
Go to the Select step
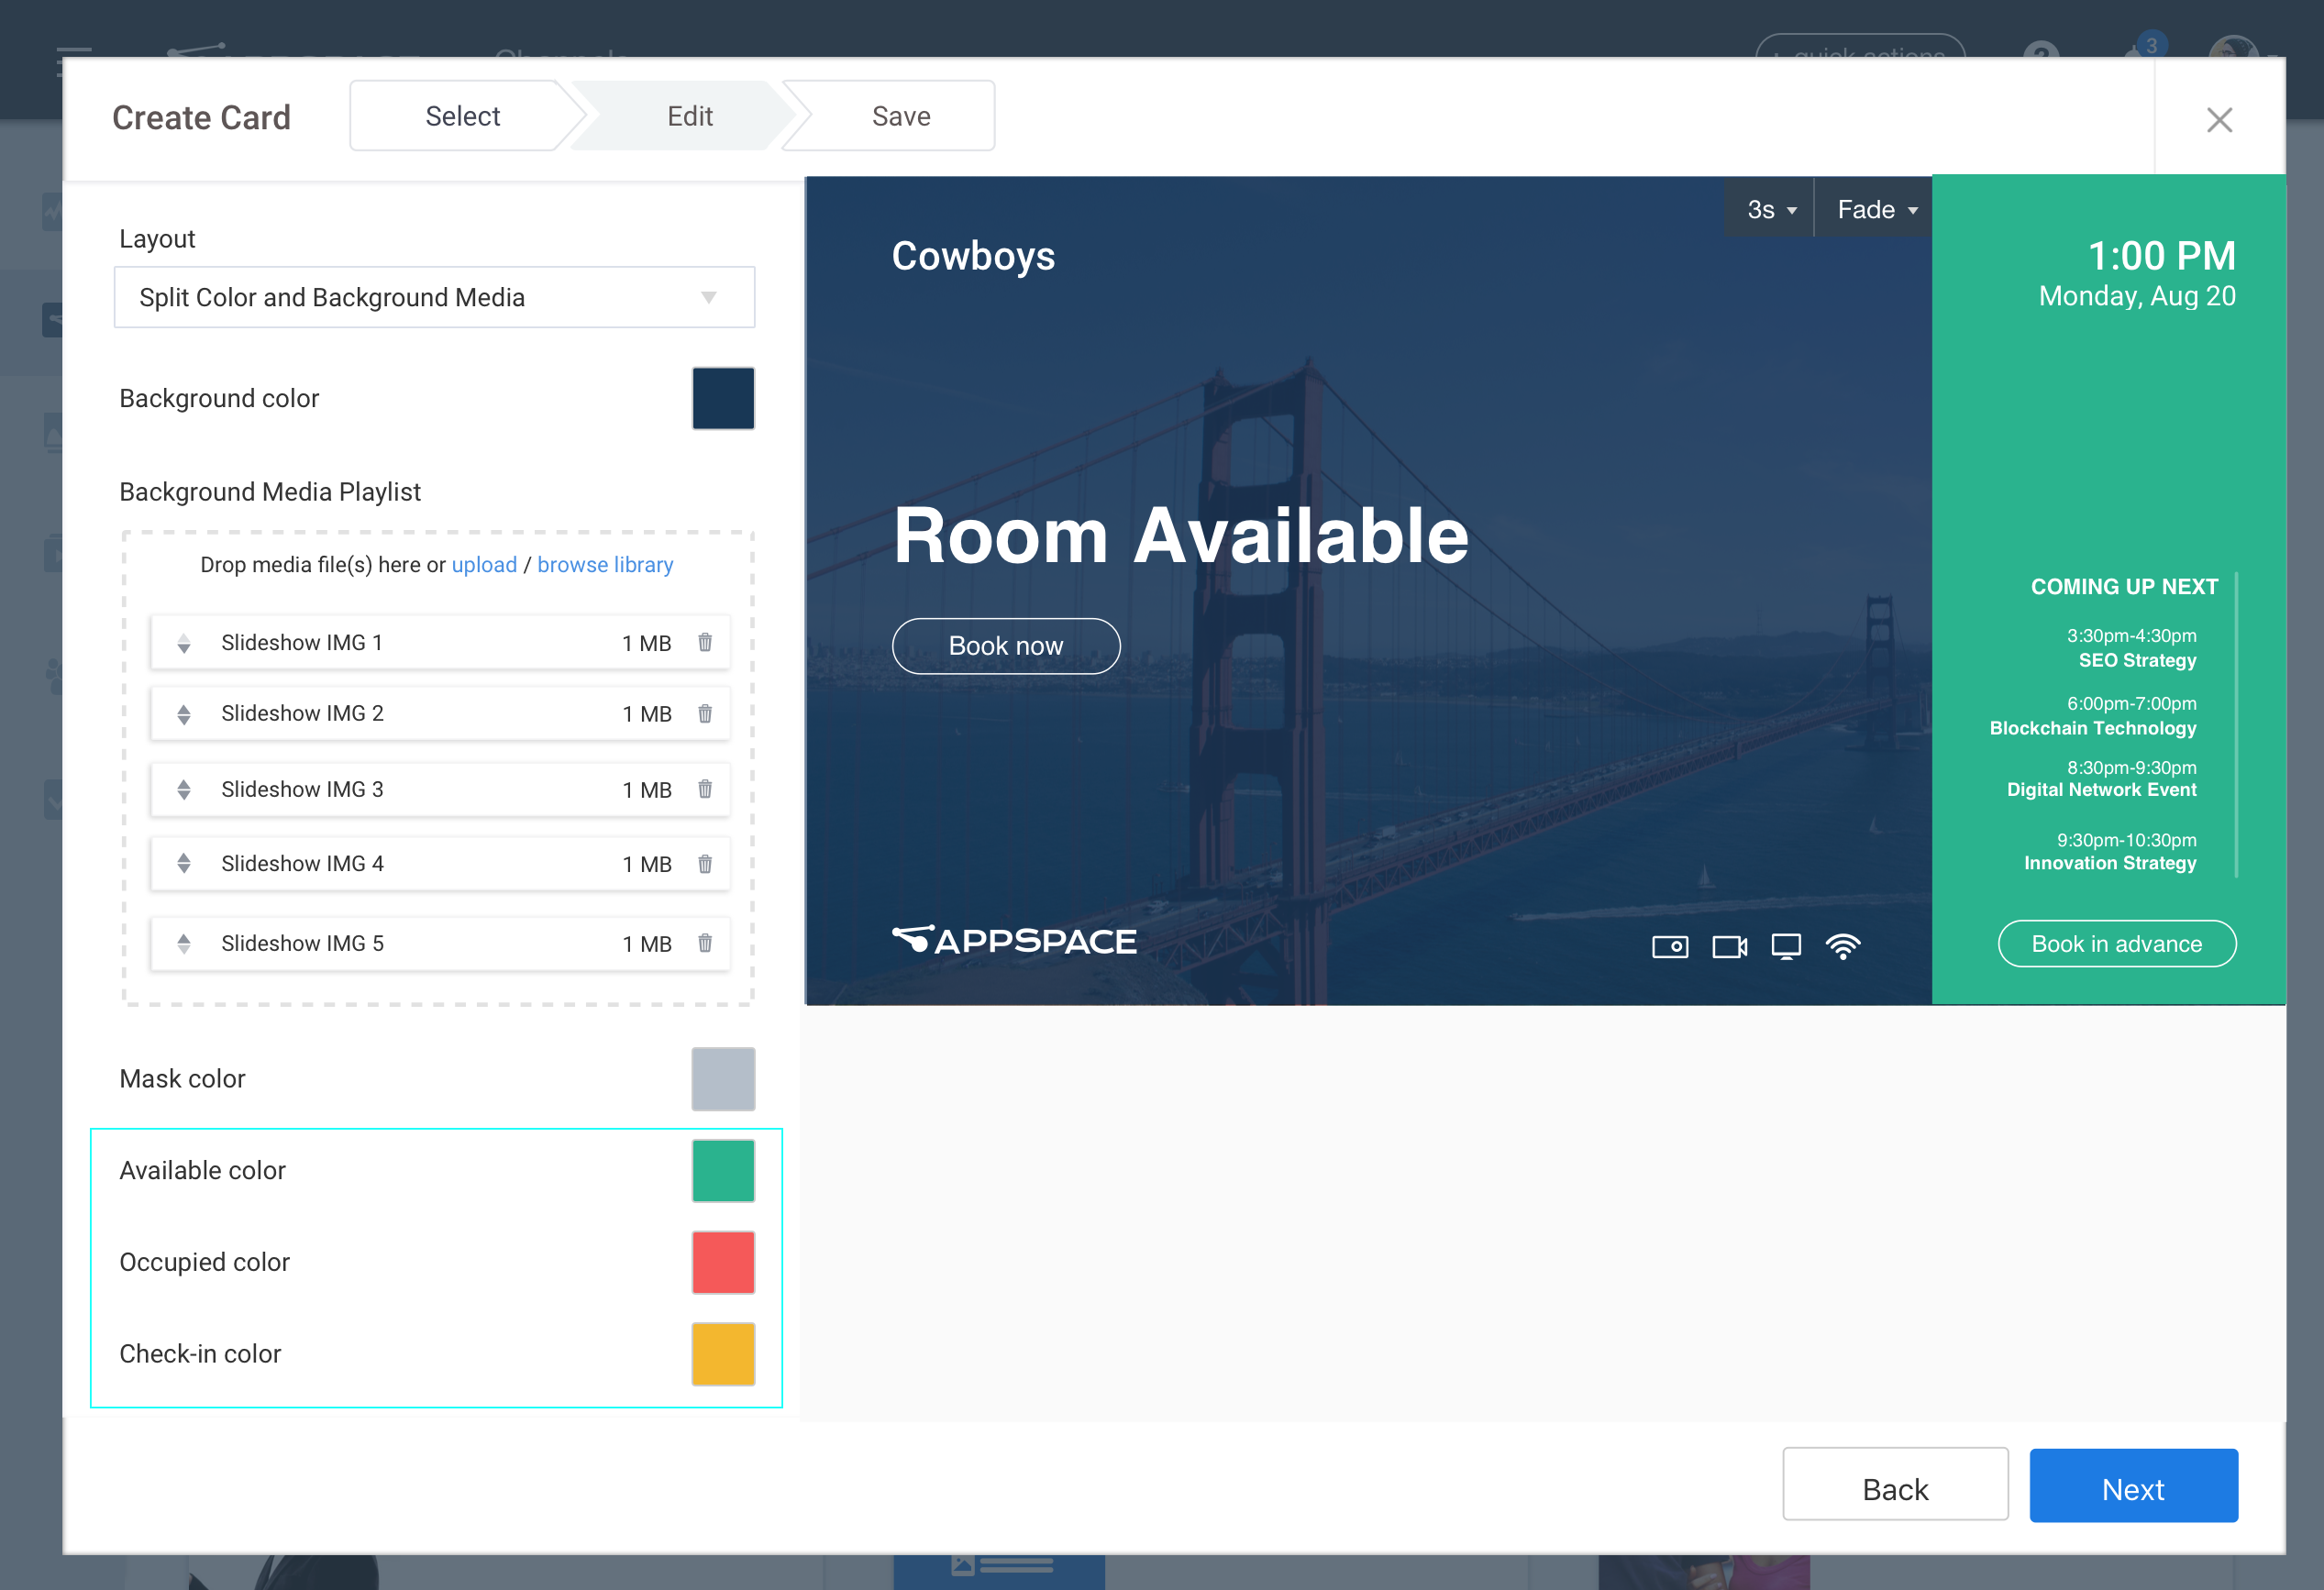coord(462,116)
